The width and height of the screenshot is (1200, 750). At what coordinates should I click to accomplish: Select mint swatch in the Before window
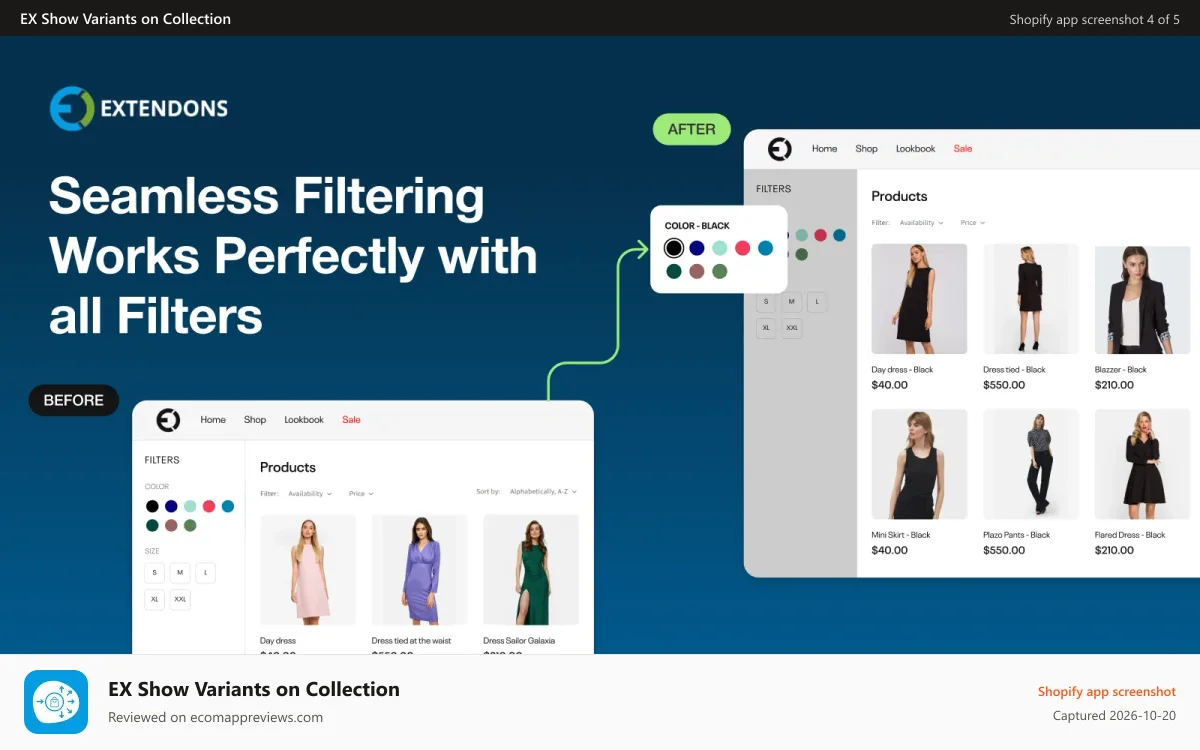[190, 507]
